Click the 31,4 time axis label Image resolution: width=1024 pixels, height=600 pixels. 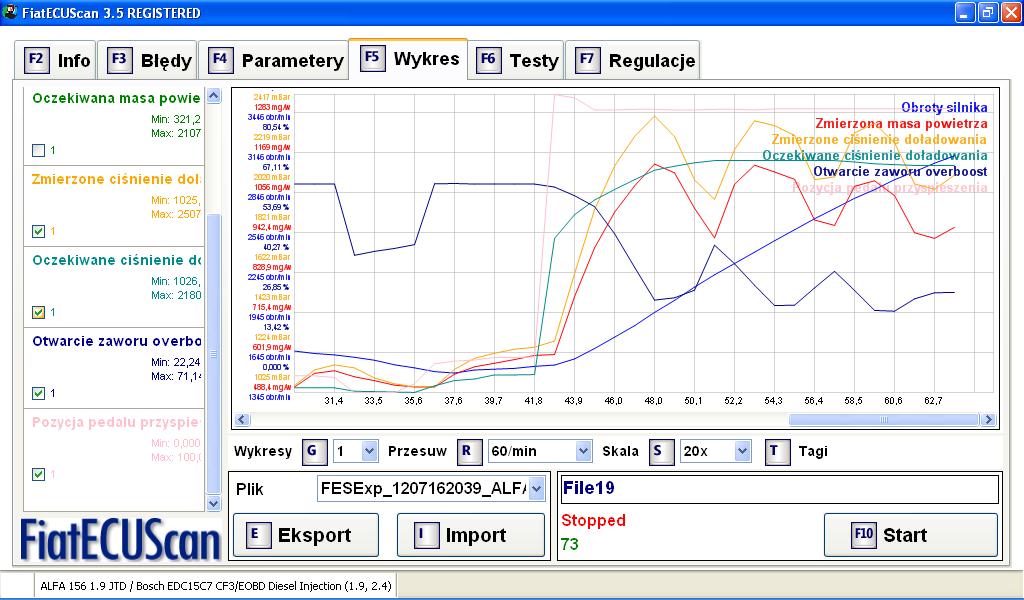[x=334, y=400]
